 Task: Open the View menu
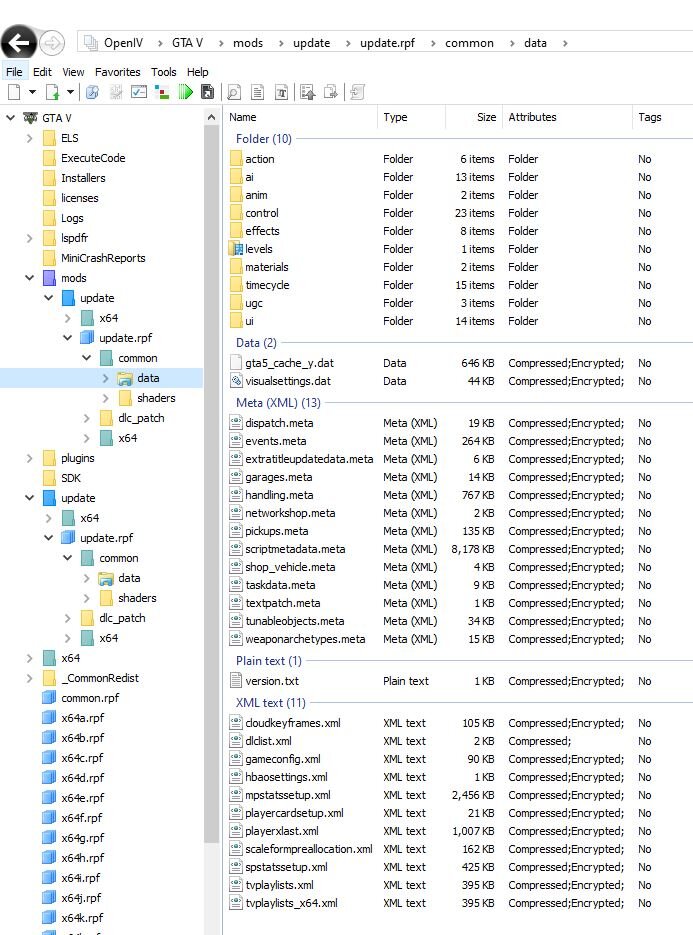pyautogui.click(x=73, y=72)
